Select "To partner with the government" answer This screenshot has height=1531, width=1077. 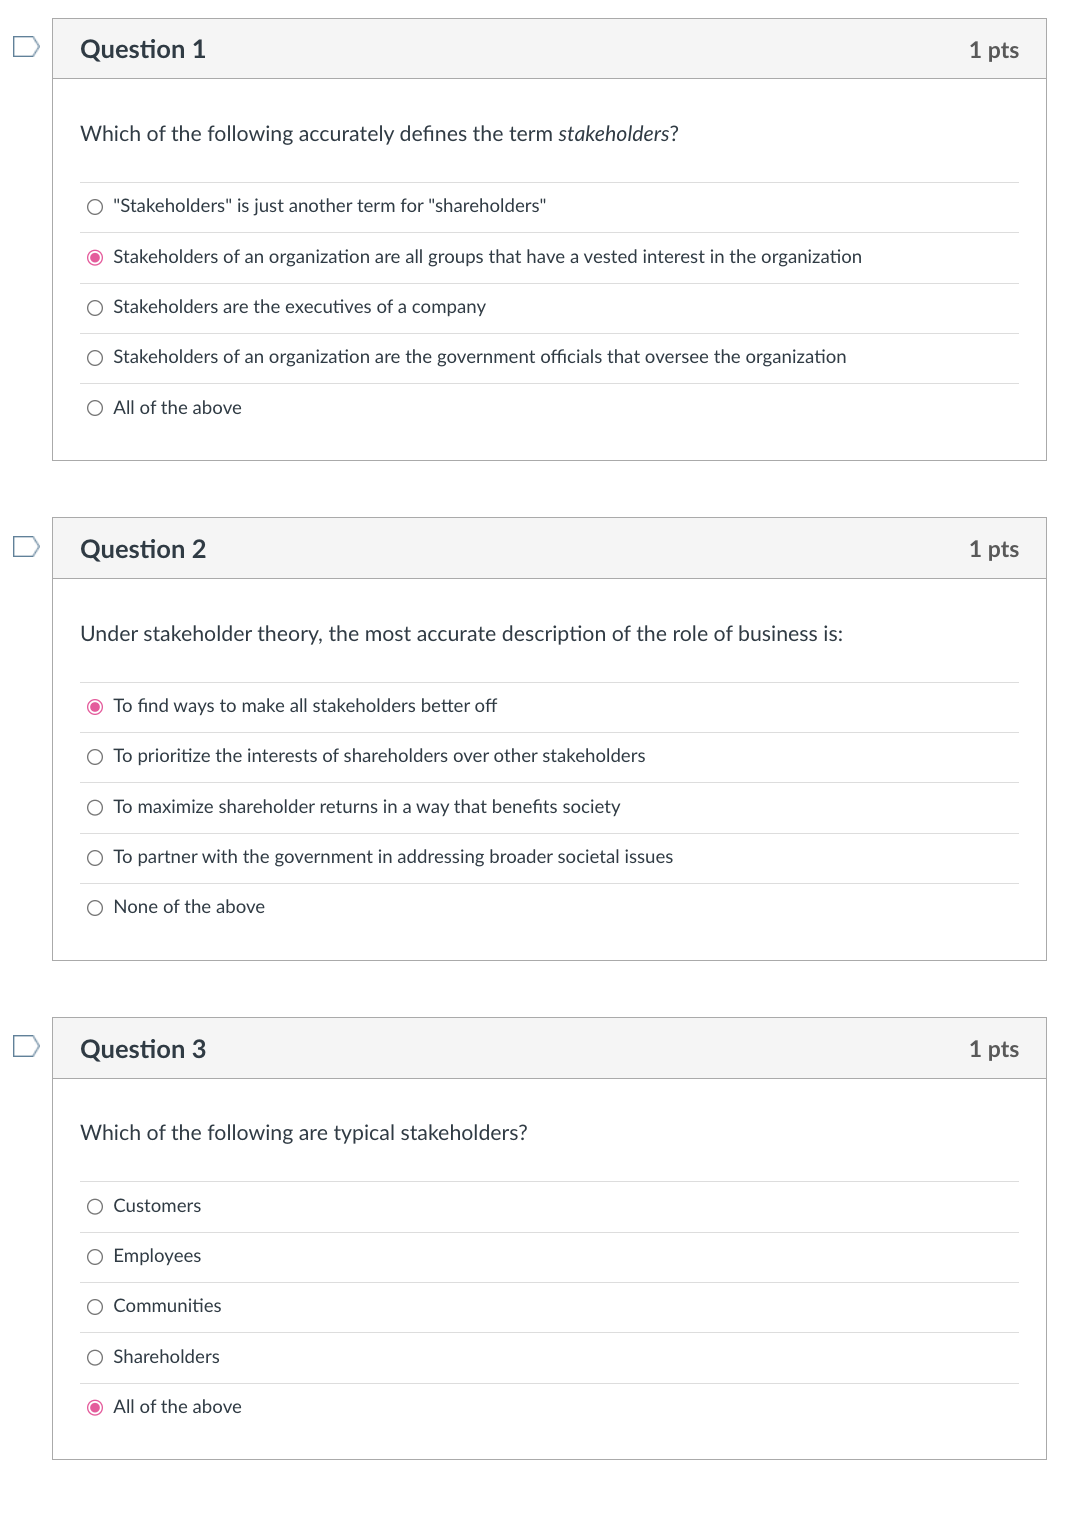tap(94, 857)
